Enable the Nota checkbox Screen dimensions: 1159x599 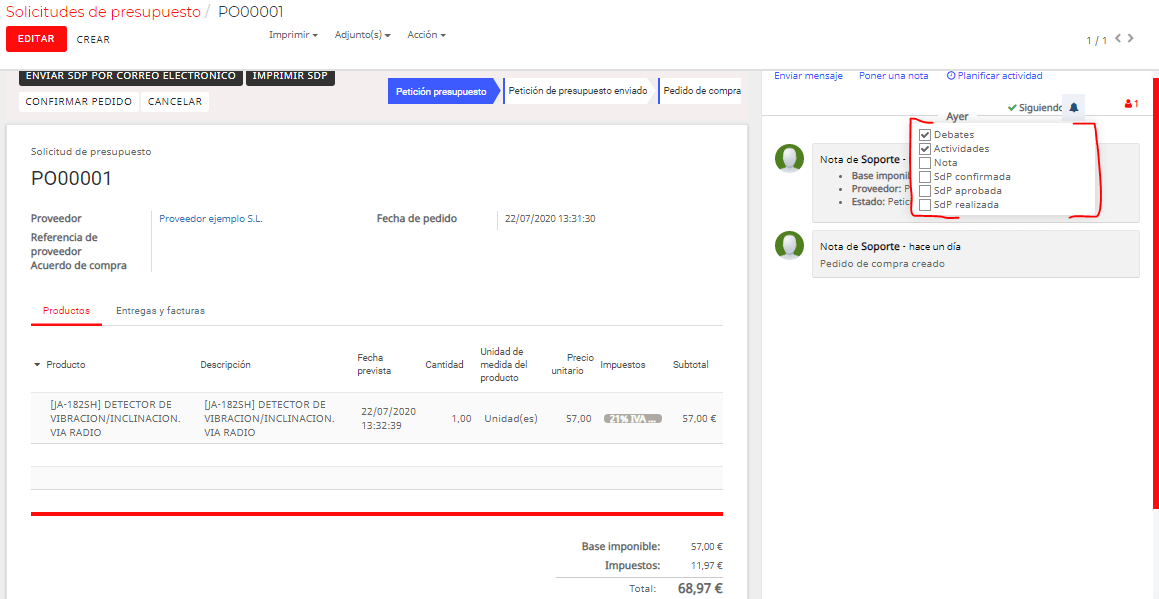pyautogui.click(x=925, y=163)
